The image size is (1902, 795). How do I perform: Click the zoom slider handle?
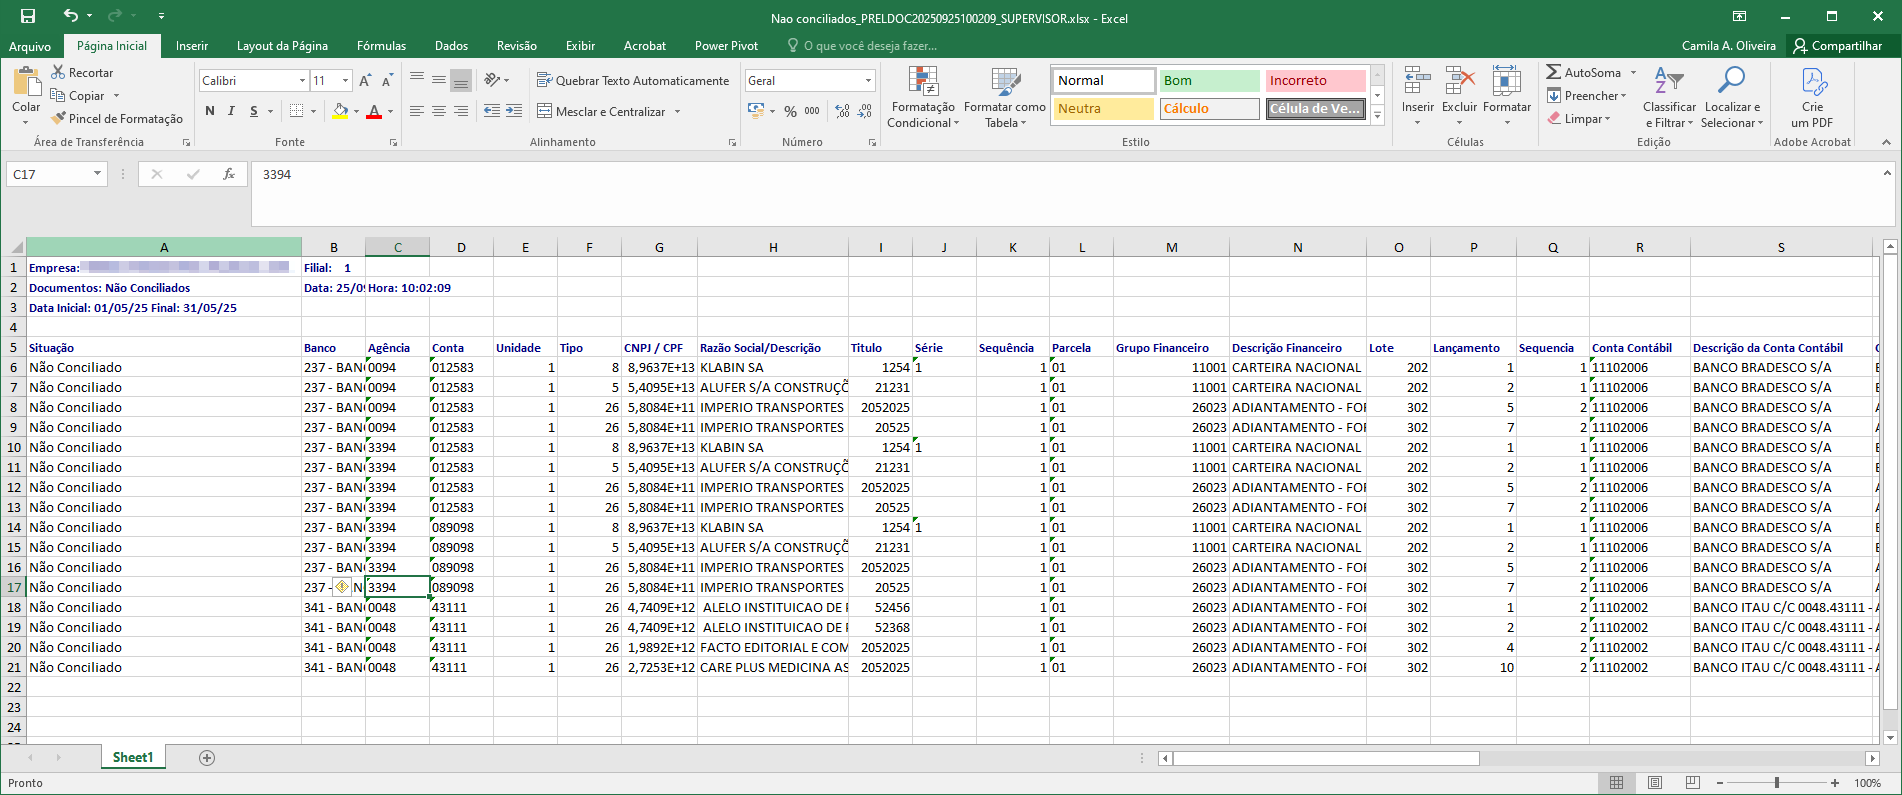tap(1777, 783)
